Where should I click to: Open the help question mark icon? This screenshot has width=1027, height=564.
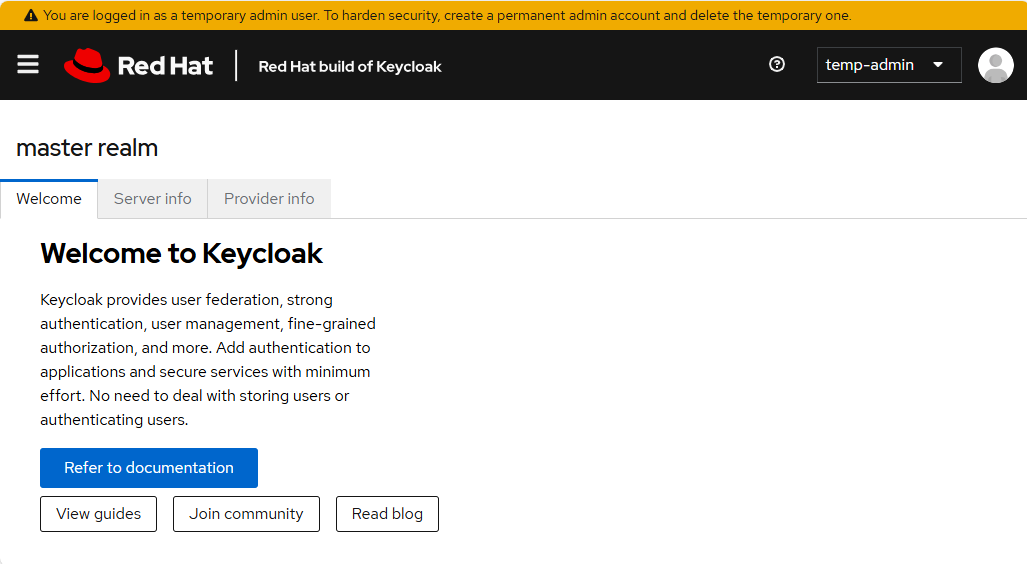[x=777, y=65]
